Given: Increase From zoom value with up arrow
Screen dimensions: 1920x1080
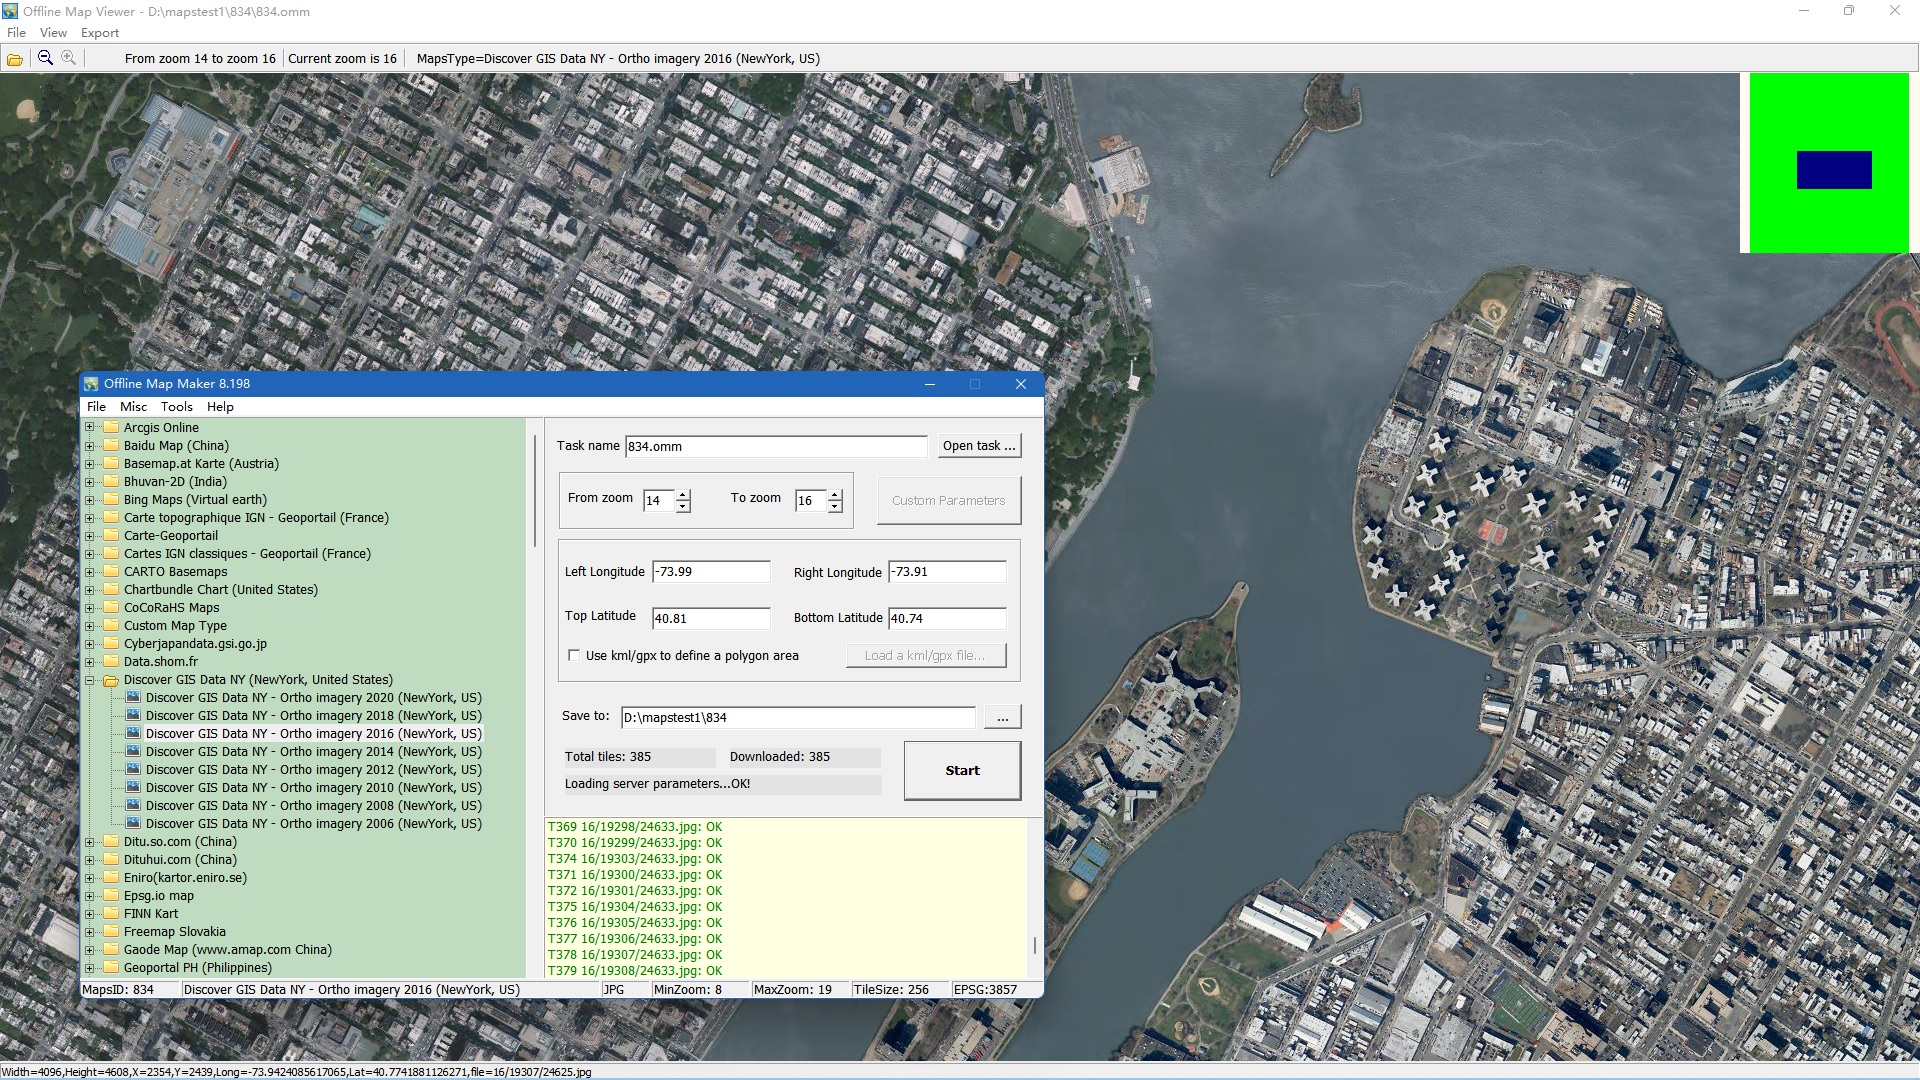Looking at the screenshot, I should (683, 495).
